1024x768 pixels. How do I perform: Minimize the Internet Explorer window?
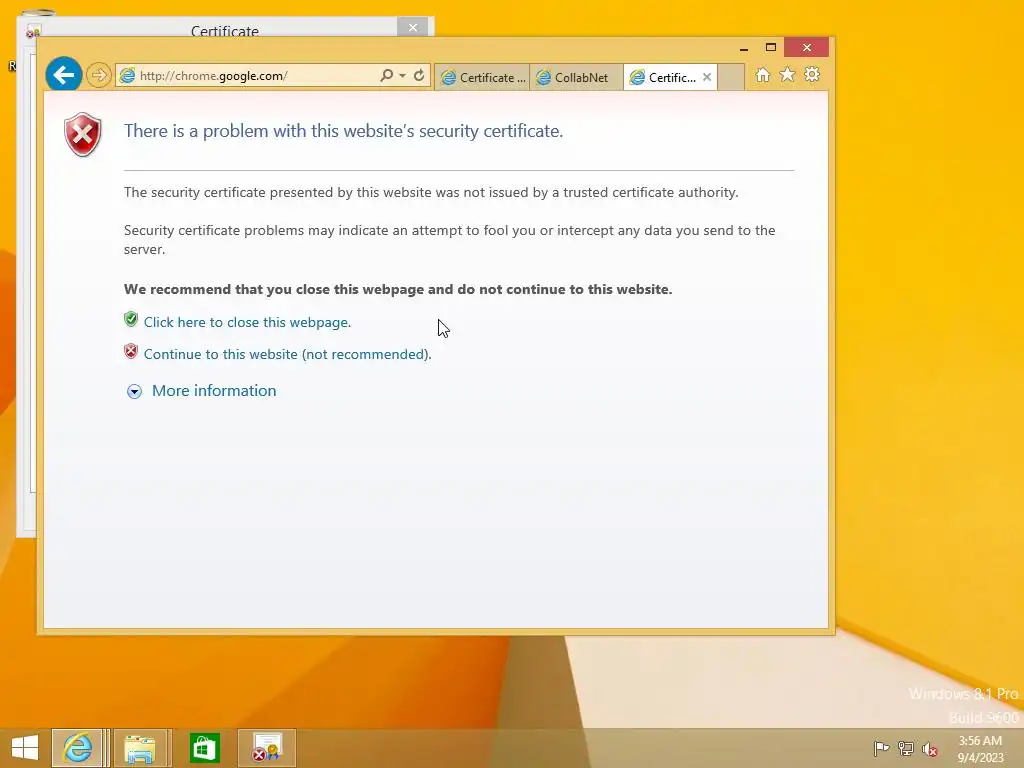pos(744,48)
